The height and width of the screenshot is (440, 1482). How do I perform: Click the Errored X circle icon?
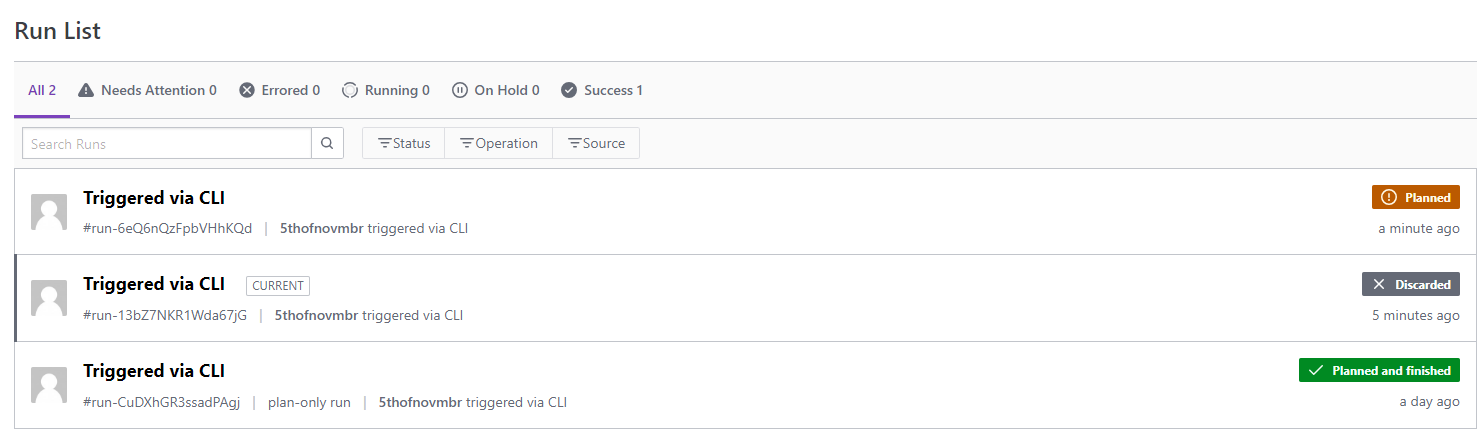[247, 90]
